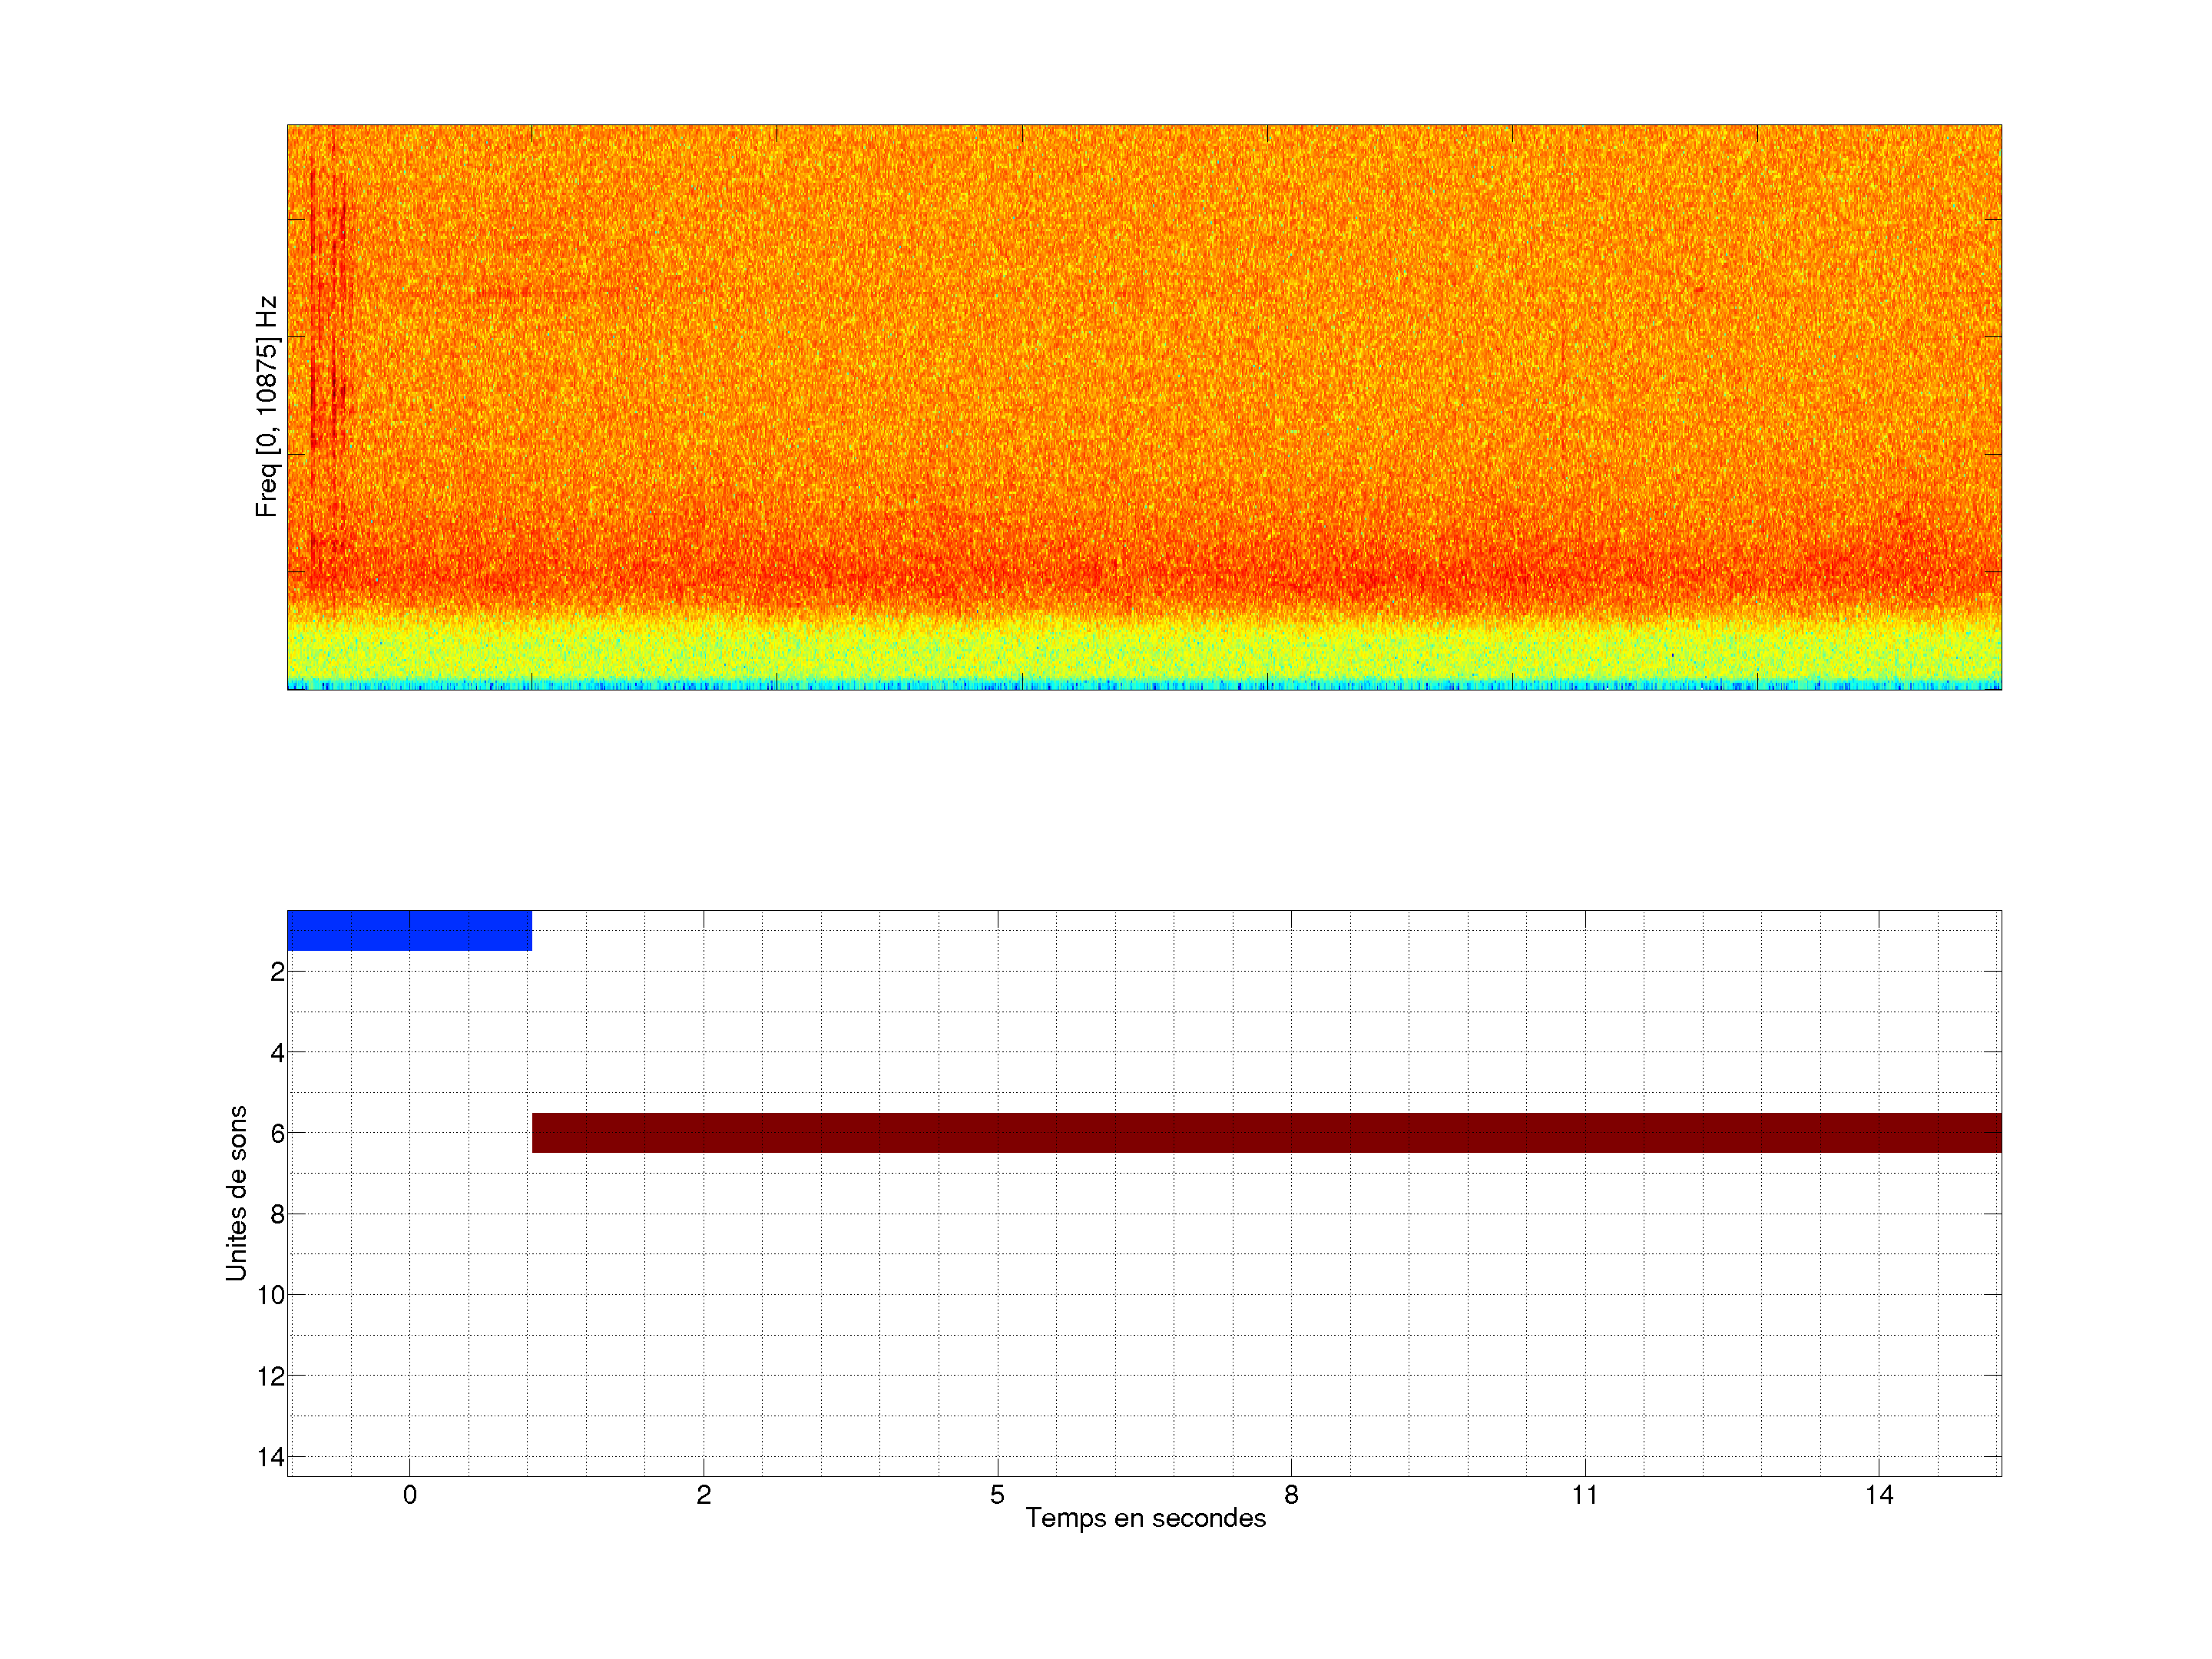Screen dimensions: 2212x1659
Task: Click the blue bar in the lower plot
Action: click(x=409, y=930)
